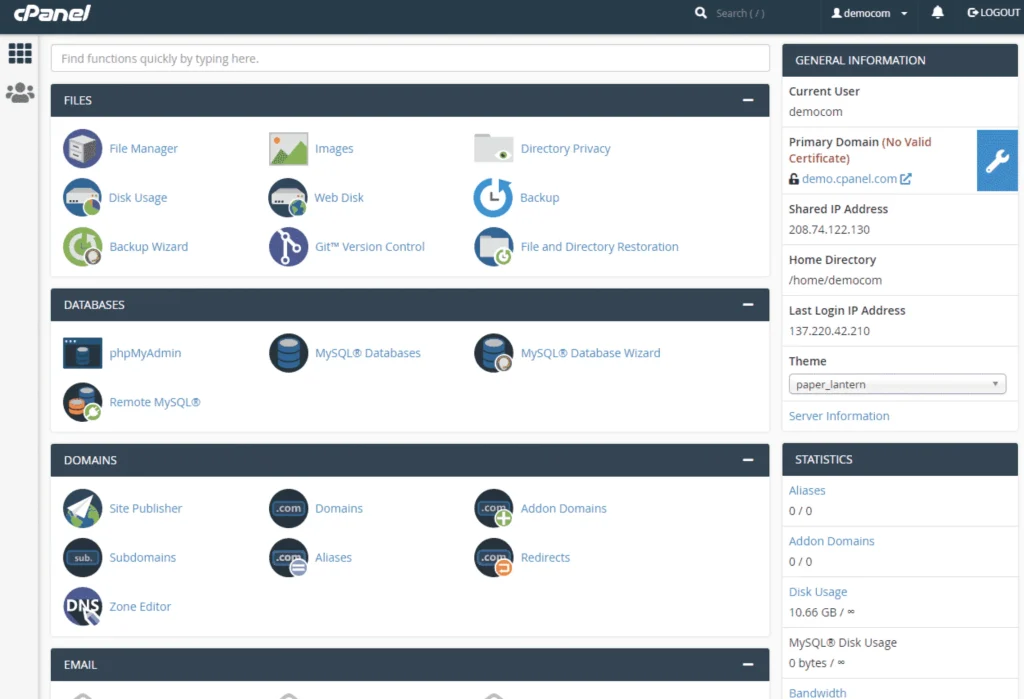1024x699 pixels.
Task: Click the Aliases statistics link
Action: (807, 490)
